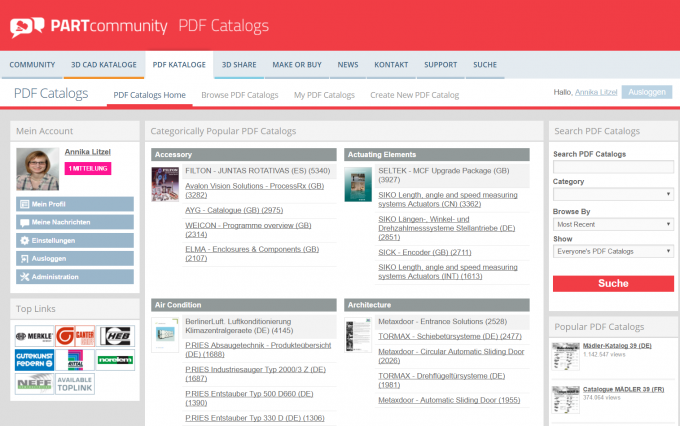Viewport: 680px width, 426px height.
Task: Click the pink 1 Mitteilung badge
Action: pos(88,168)
